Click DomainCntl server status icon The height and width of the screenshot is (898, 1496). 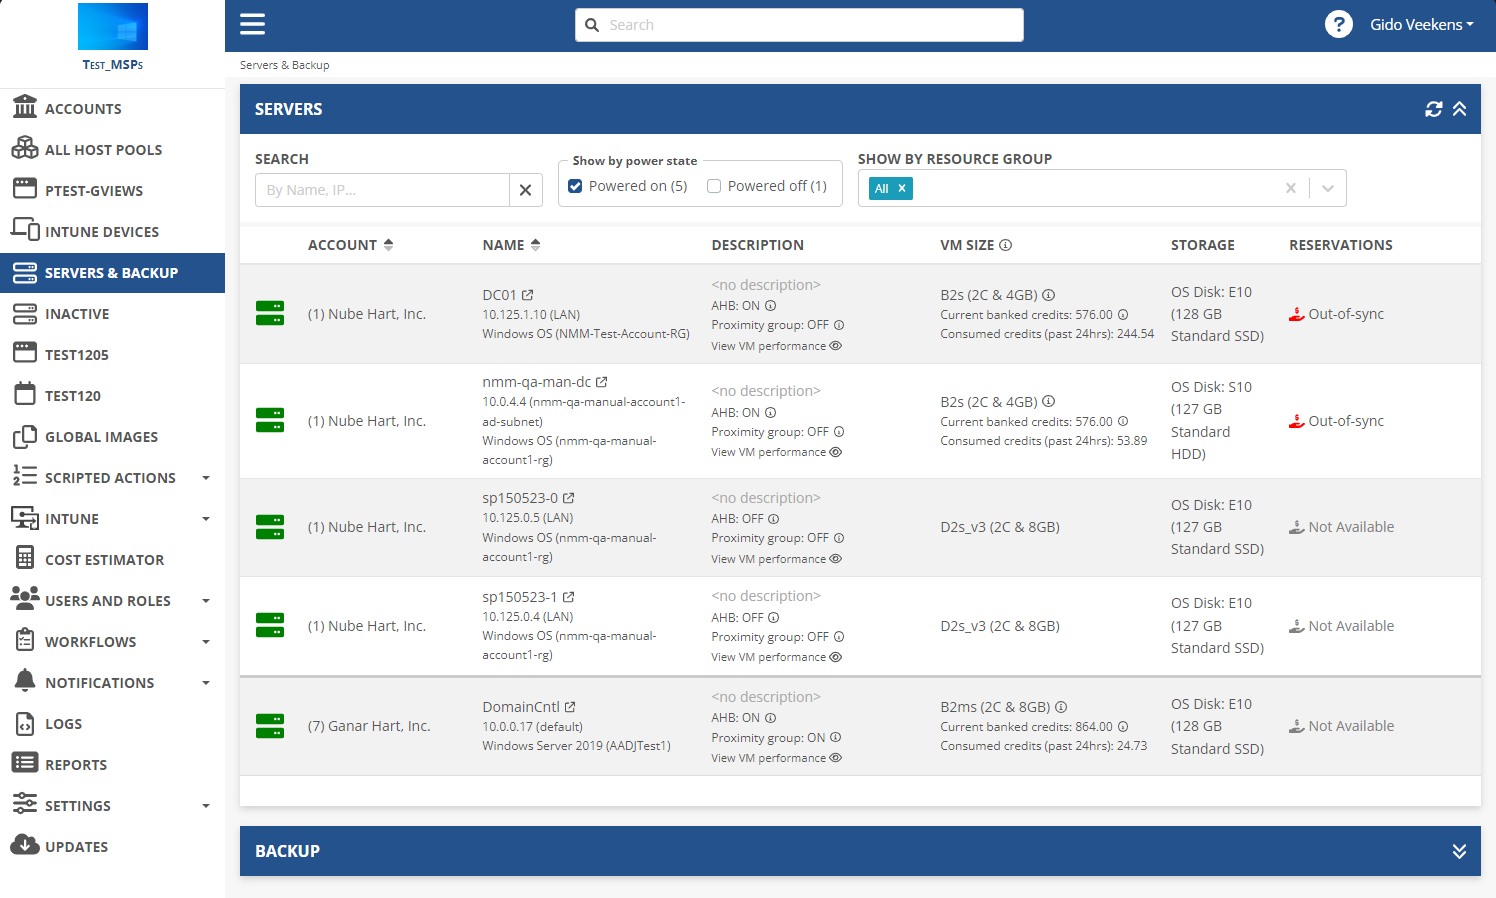coord(270,726)
